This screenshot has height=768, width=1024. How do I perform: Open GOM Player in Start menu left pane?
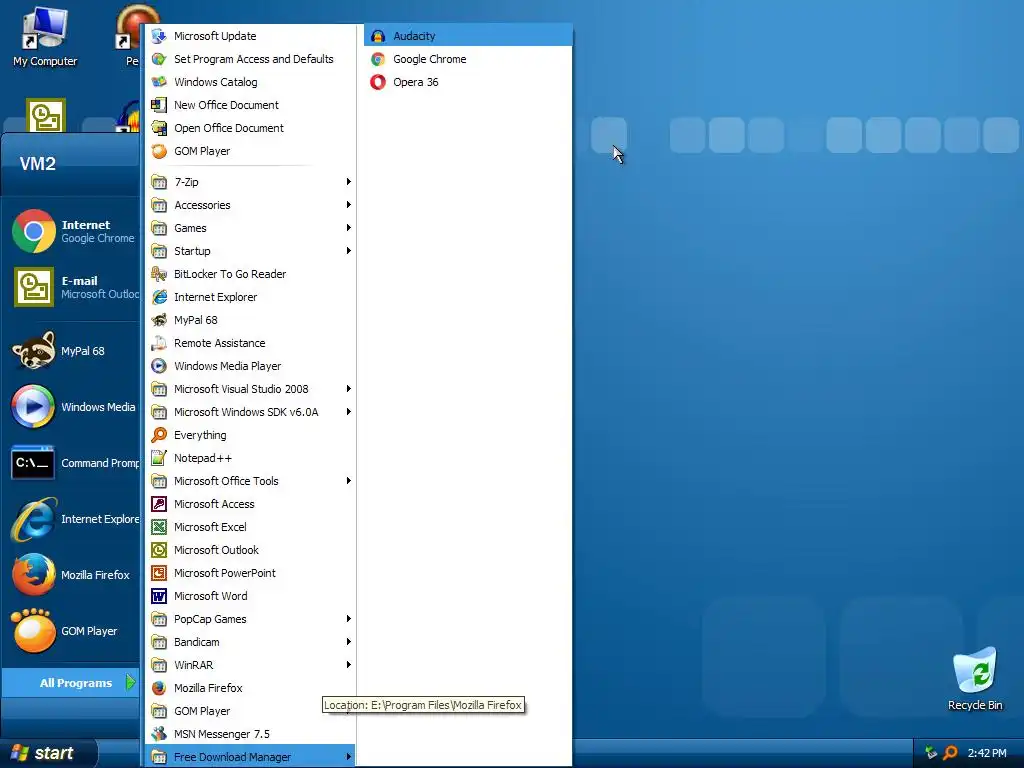(73, 631)
